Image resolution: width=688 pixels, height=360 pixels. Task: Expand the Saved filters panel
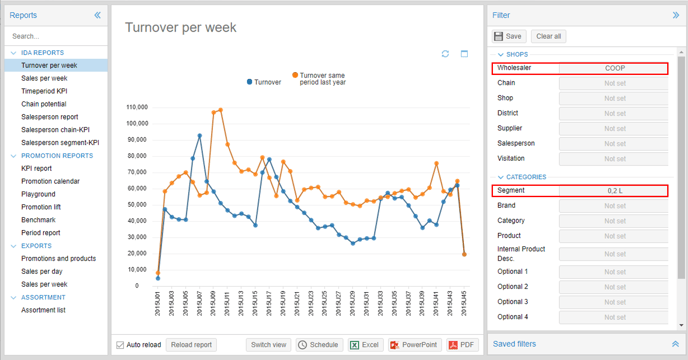[x=675, y=344]
